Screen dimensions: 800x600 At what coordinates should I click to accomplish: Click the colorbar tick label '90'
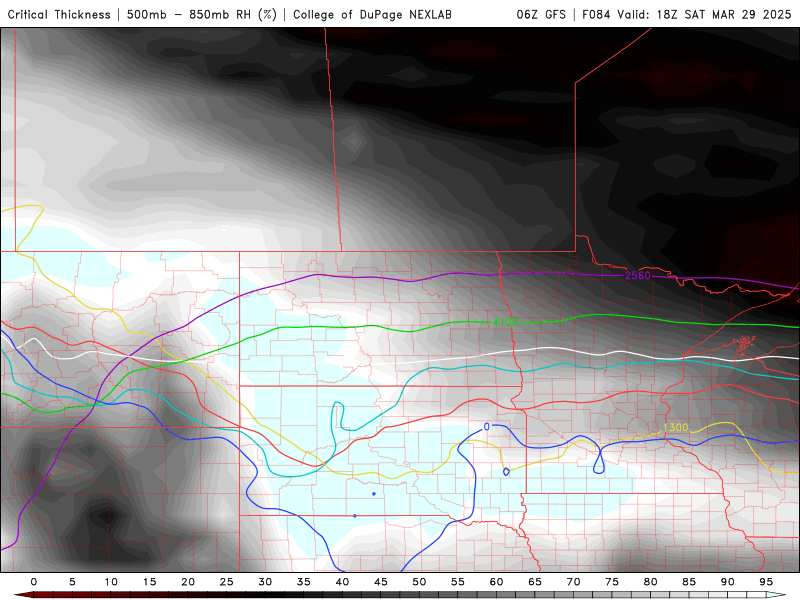(728, 582)
